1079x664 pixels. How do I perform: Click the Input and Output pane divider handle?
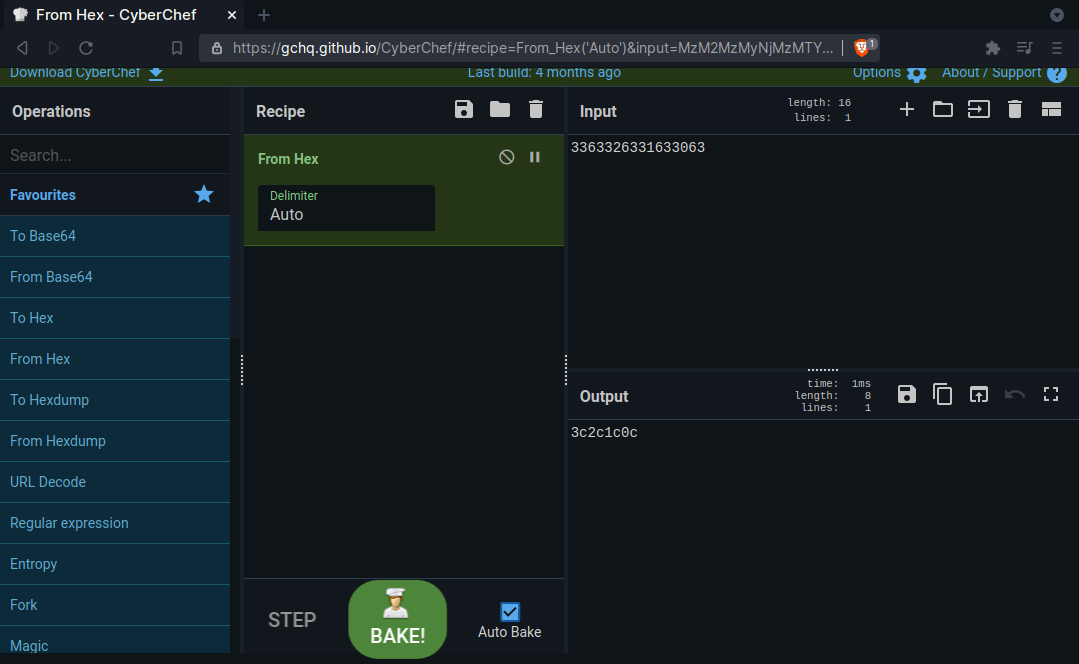822,370
